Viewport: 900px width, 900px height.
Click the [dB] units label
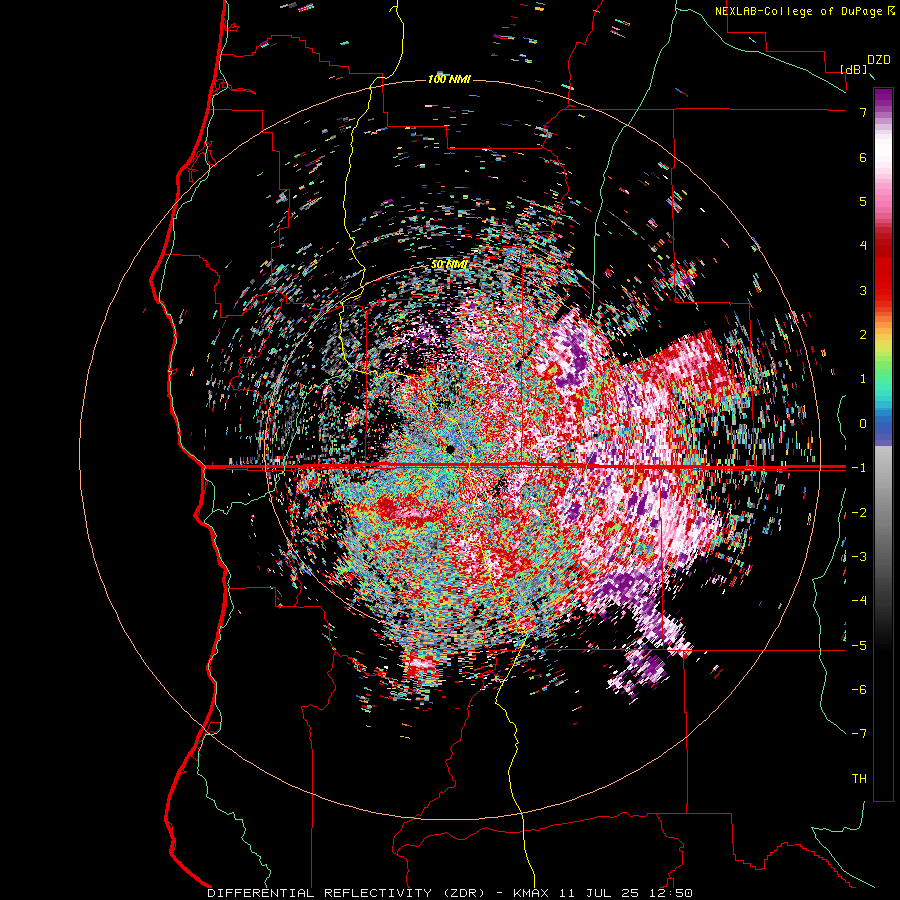pos(854,69)
